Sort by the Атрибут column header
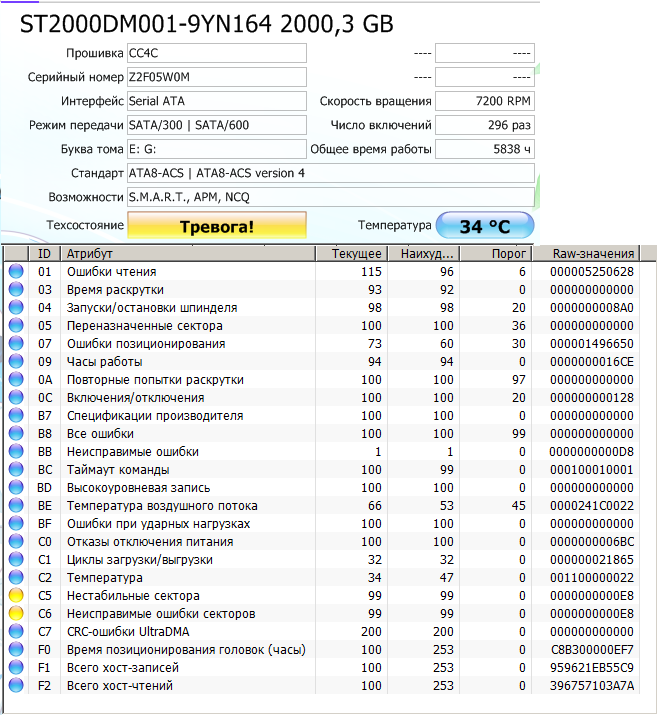Image resolution: width=660 pixels, height=717 pixels. tap(188, 254)
